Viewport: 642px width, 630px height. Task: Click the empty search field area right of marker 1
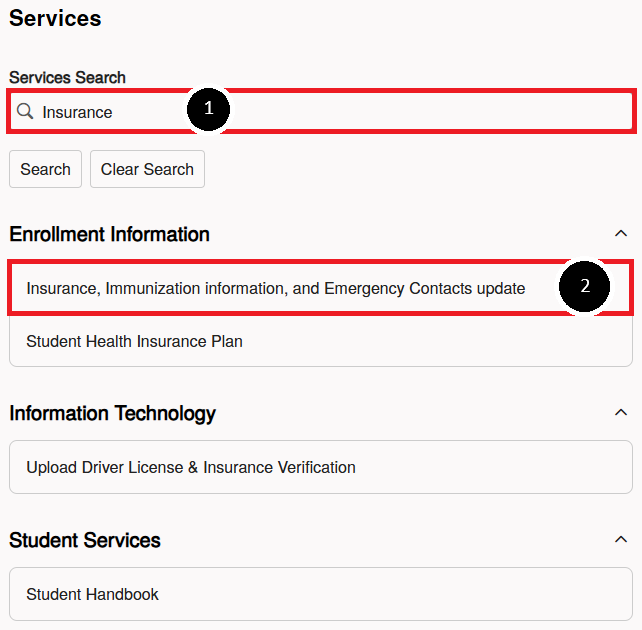pos(430,111)
